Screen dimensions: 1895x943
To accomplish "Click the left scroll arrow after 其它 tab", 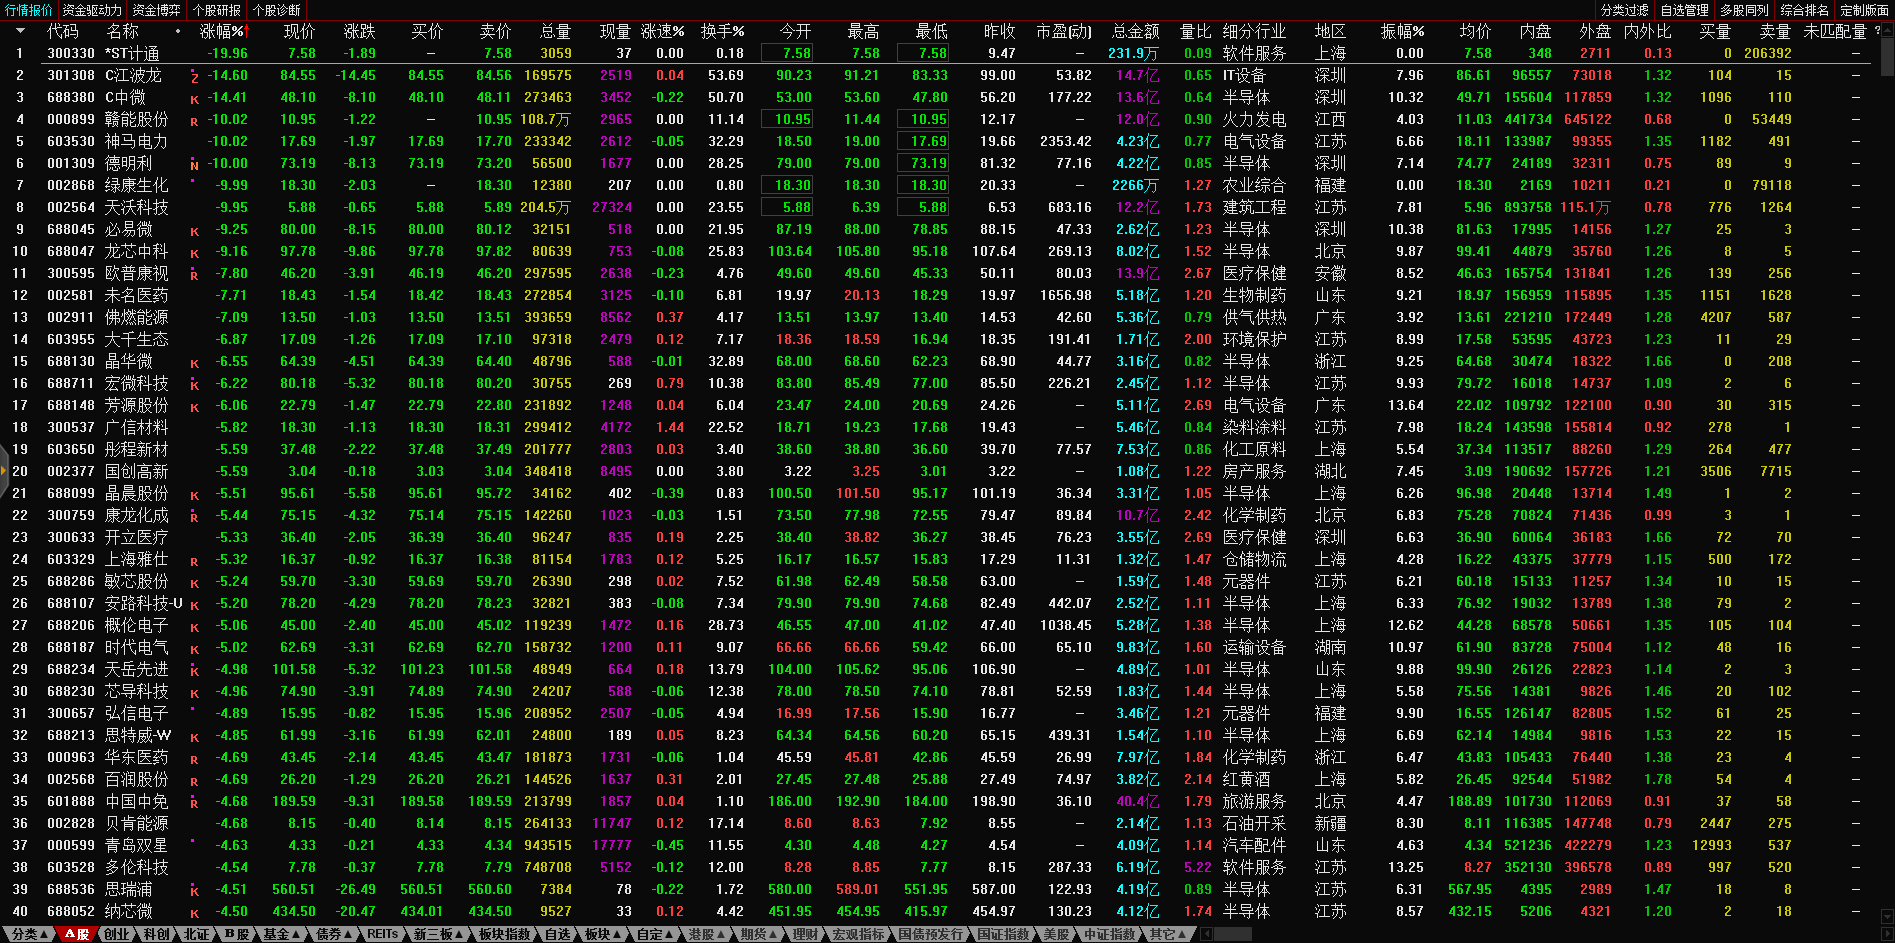I will click(1207, 934).
